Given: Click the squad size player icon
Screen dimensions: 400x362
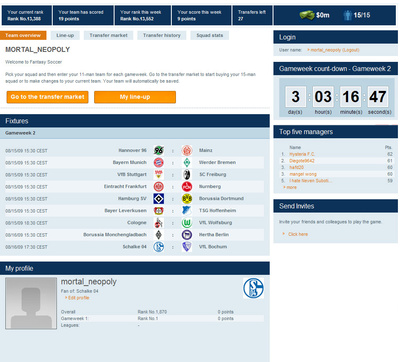Looking at the screenshot, I should click(x=347, y=15).
